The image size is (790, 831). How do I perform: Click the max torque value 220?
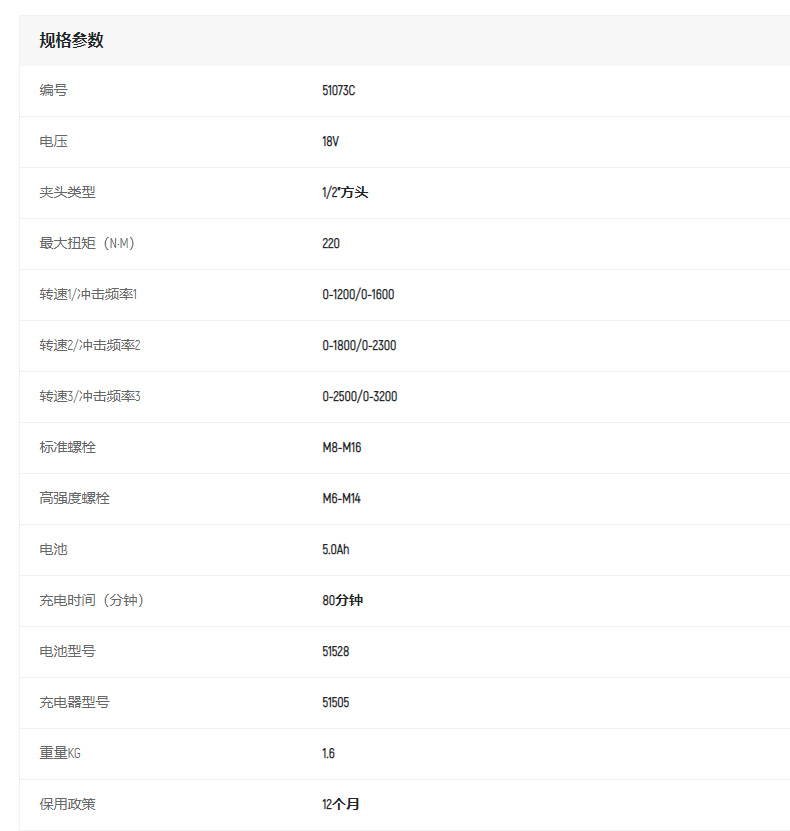click(331, 244)
